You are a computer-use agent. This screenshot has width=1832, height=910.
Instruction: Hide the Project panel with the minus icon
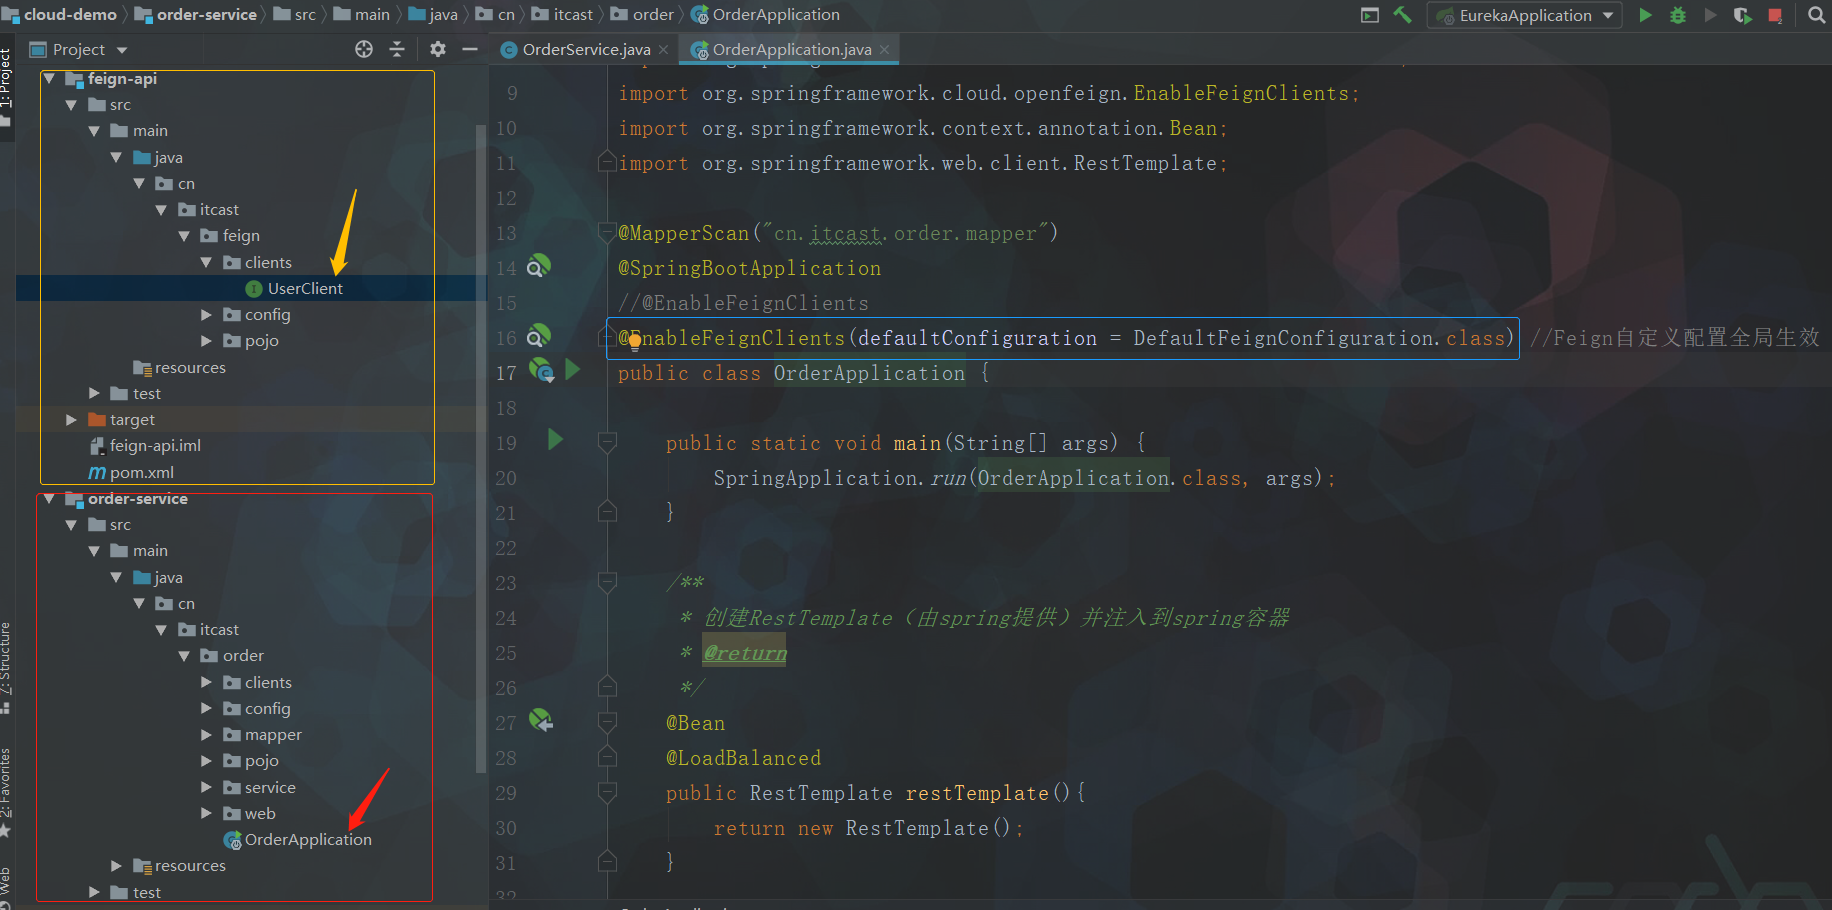(x=469, y=49)
